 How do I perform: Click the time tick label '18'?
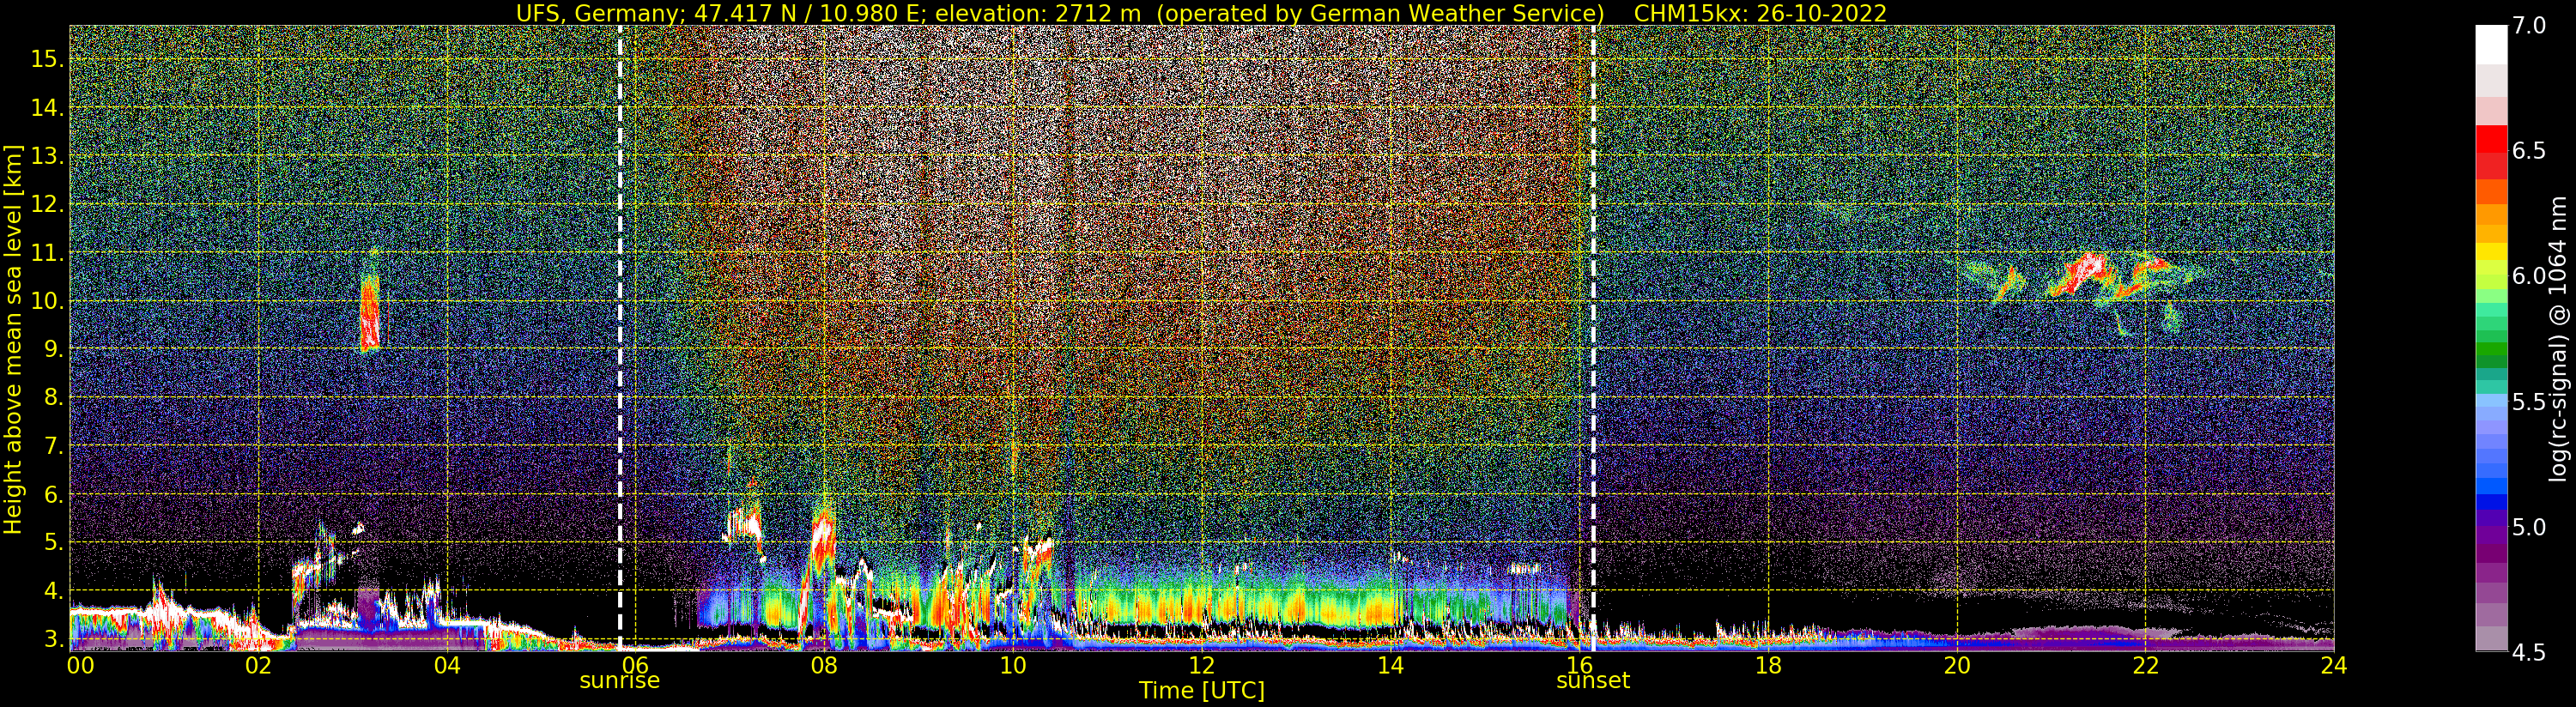(x=1768, y=665)
